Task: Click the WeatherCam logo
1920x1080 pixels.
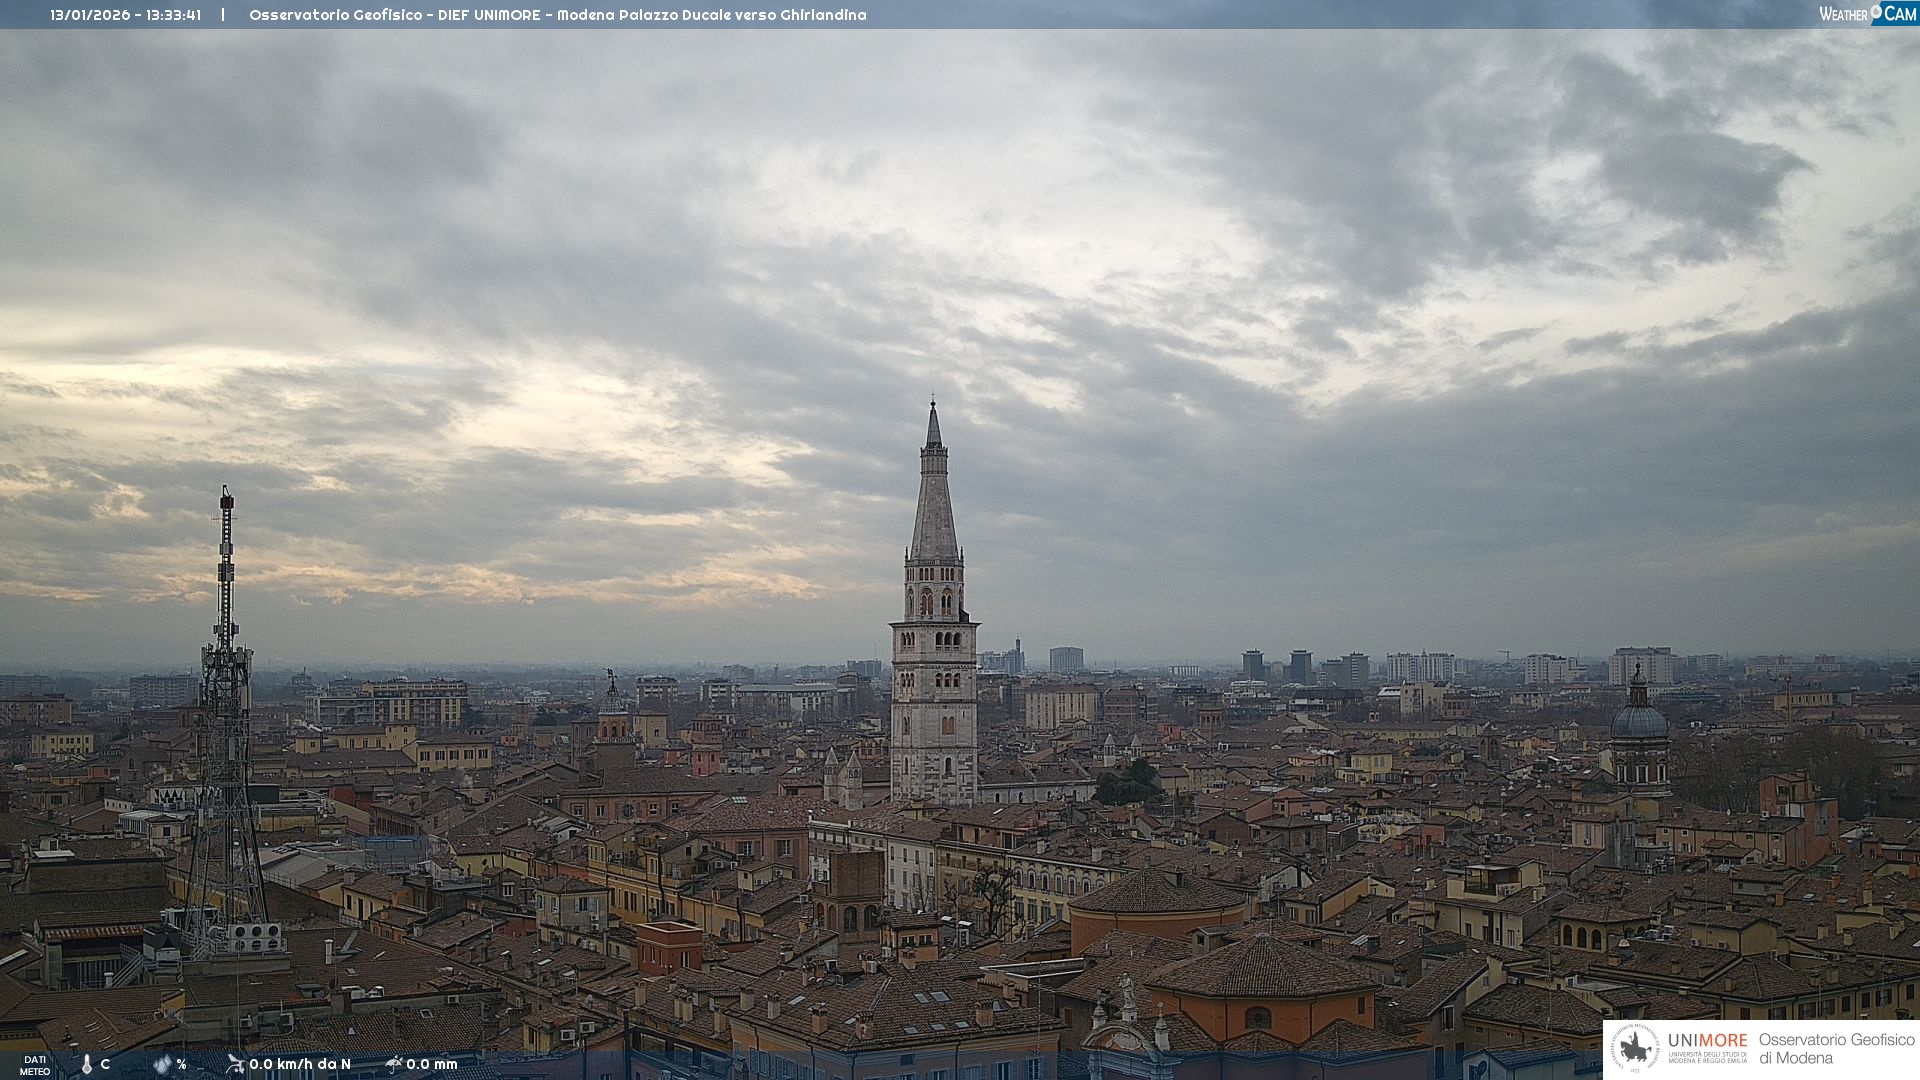Action: [1866, 13]
